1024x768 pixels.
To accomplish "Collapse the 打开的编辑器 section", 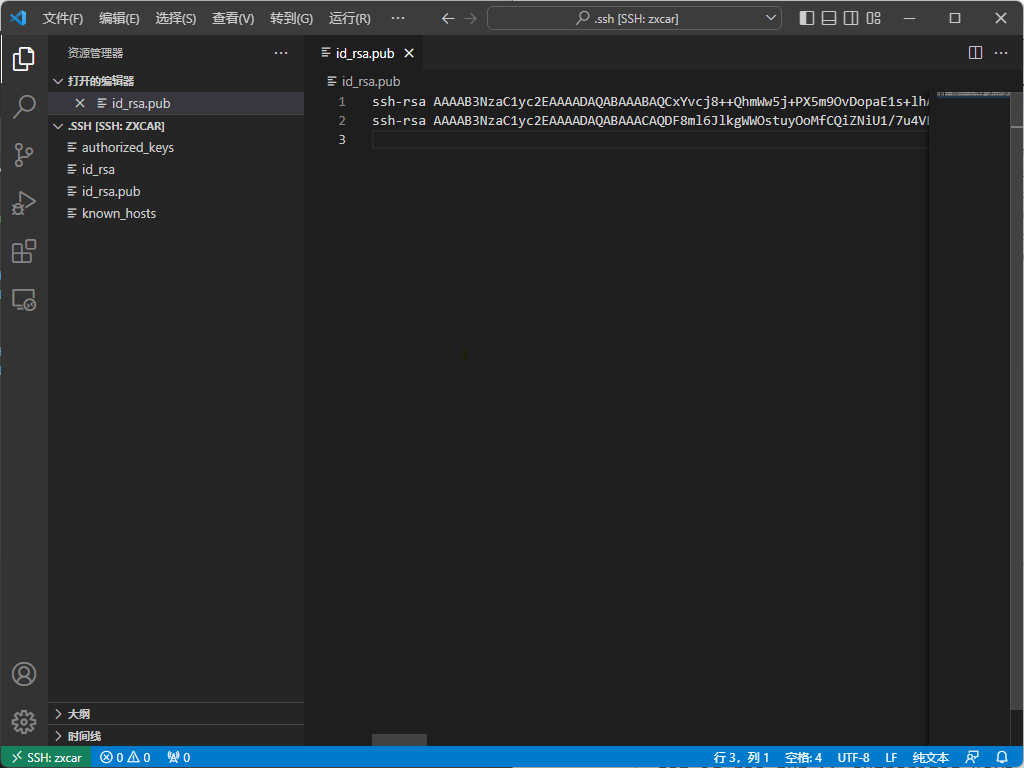I will [100, 81].
